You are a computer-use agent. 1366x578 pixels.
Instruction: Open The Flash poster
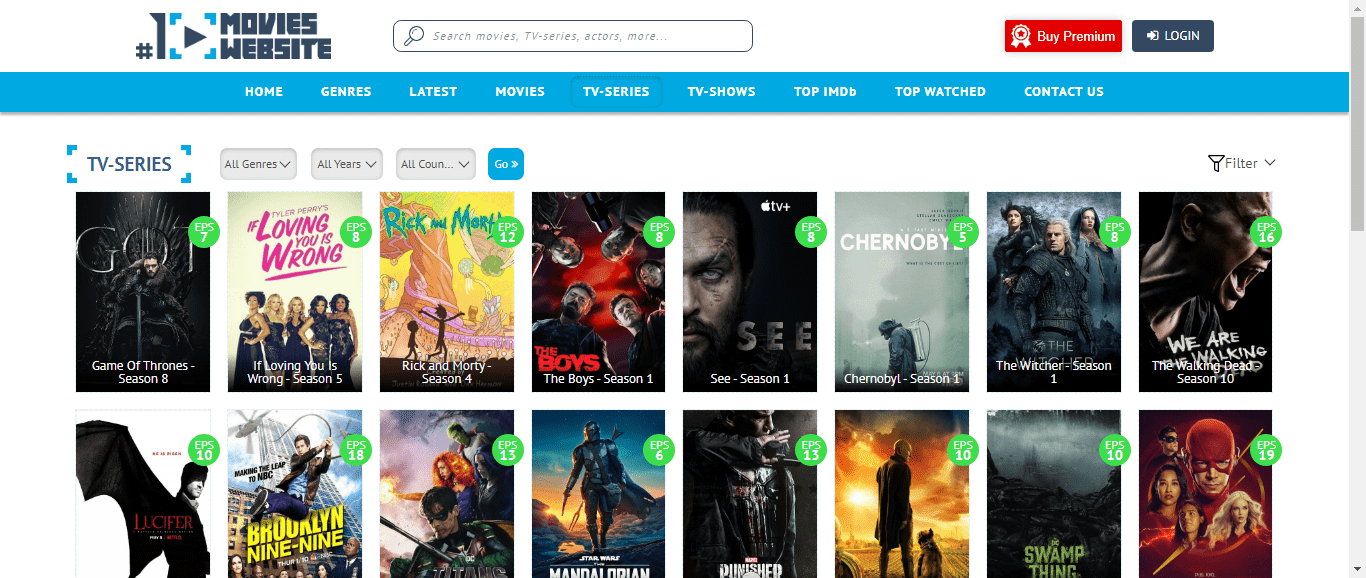pos(1205,494)
